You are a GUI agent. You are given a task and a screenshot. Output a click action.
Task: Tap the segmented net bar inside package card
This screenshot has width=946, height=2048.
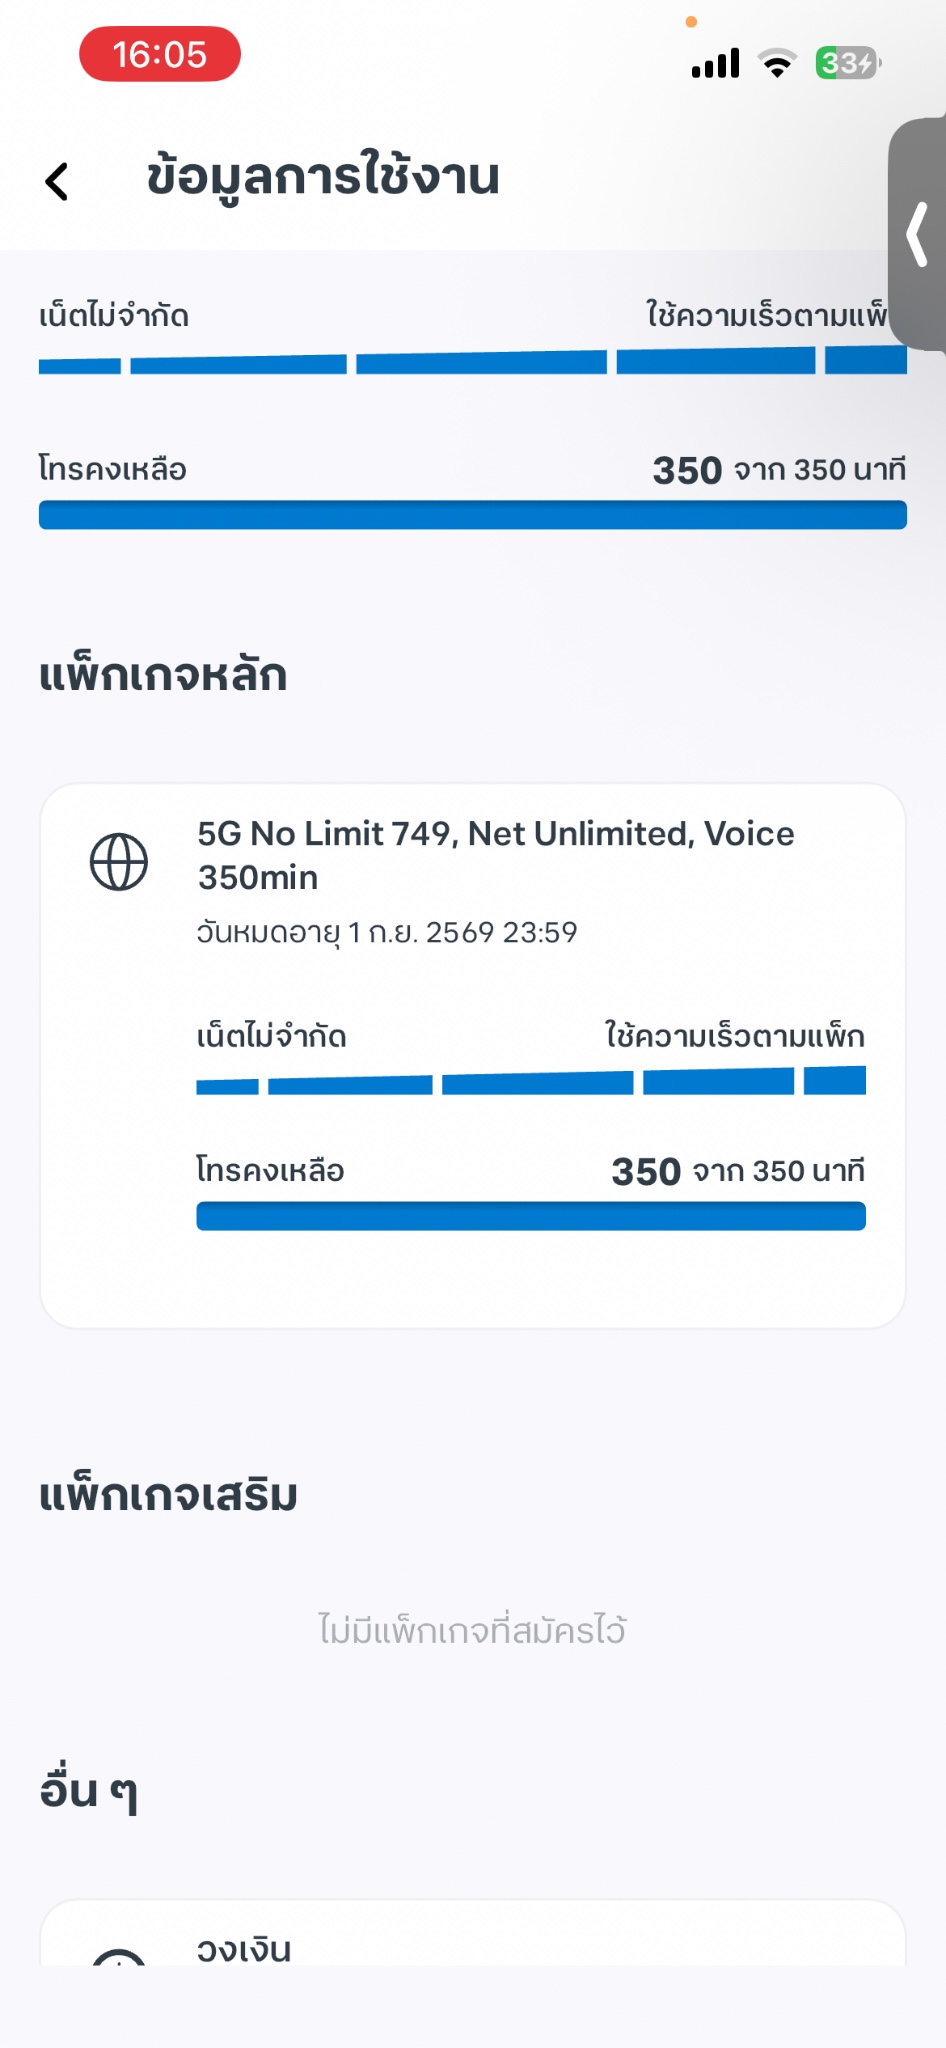tap(531, 1082)
